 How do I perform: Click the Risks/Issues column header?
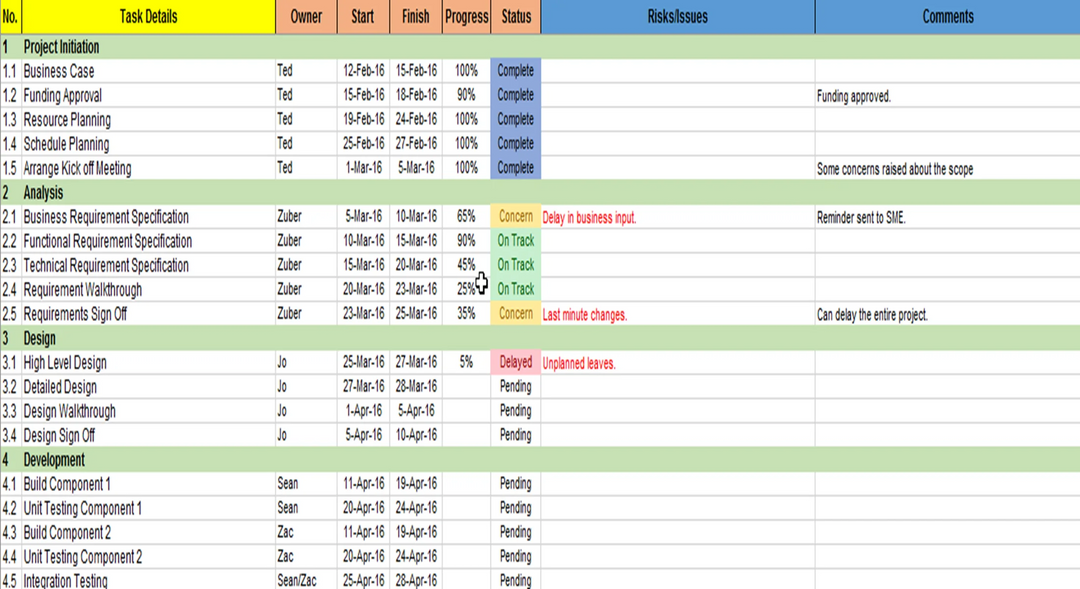pos(677,17)
